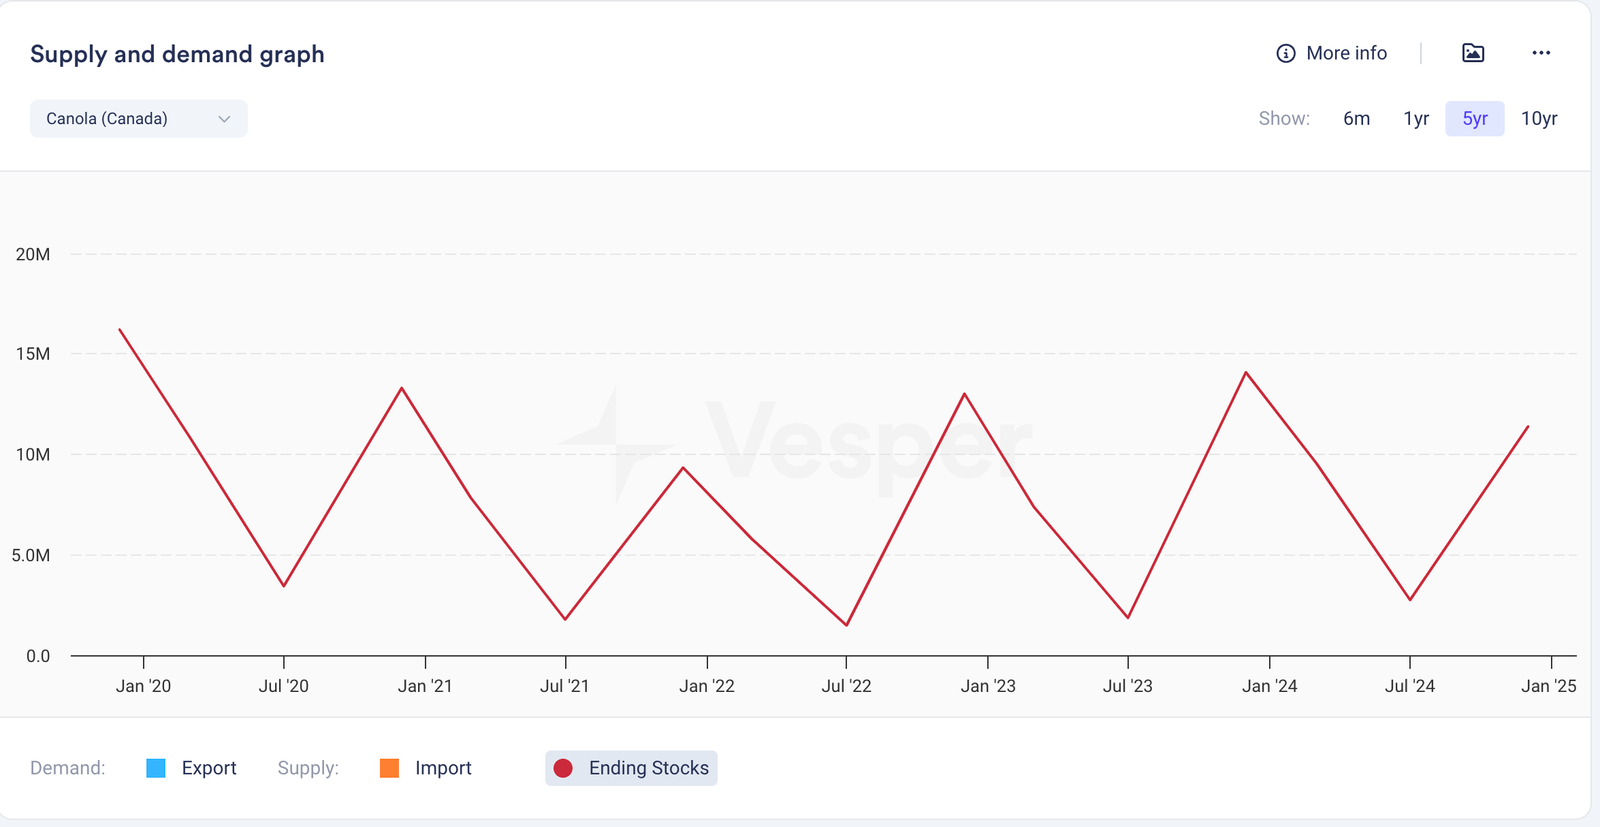This screenshot has height=827, width=1600.
Task: Click the More info circle icon
Action: point(1285,53)
